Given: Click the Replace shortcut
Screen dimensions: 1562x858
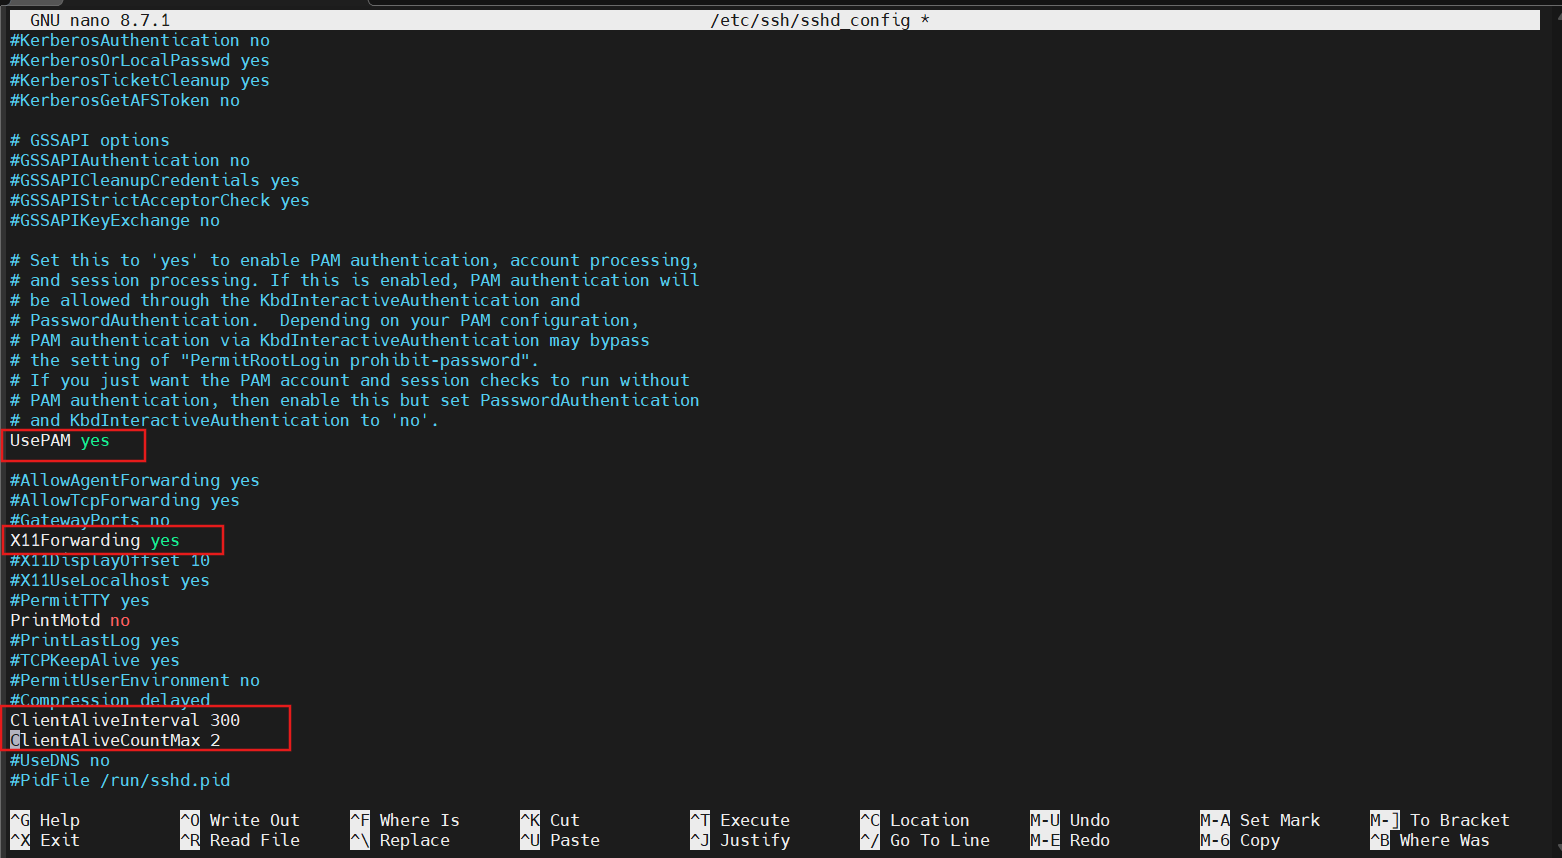Looking at the screenshot, I should coord(399,840).
